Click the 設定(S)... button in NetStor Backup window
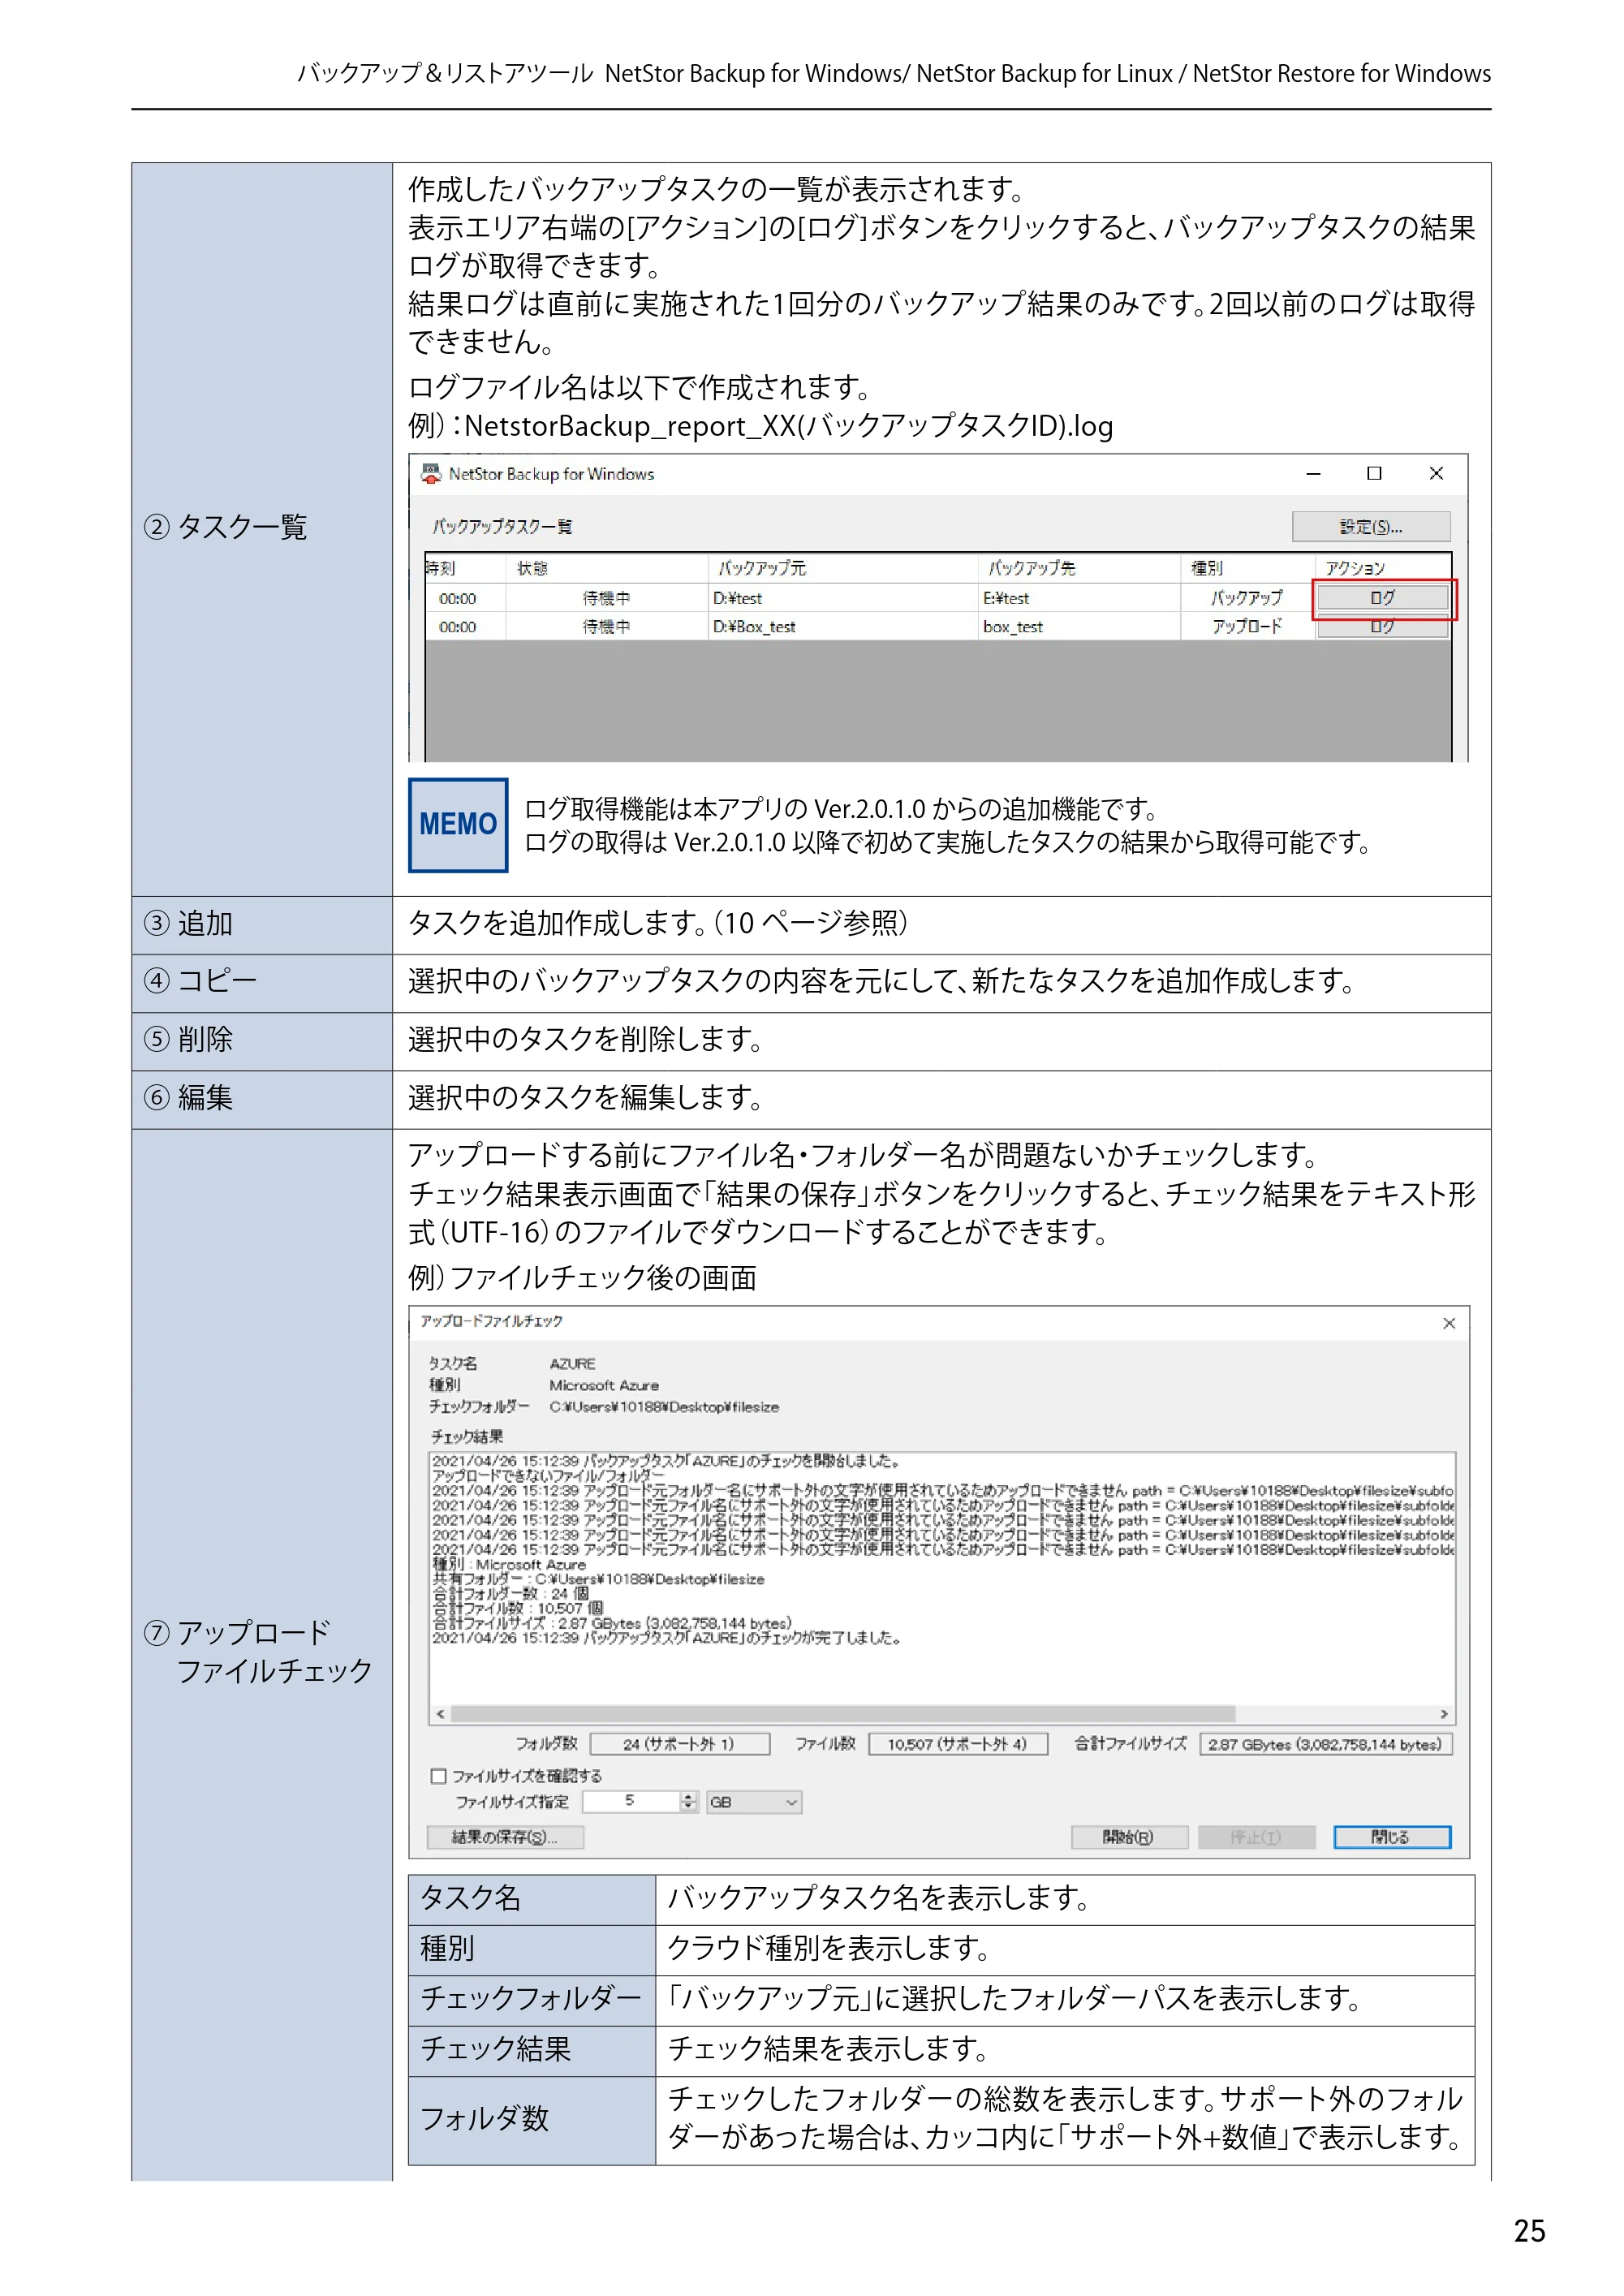1624x2296 pixels. pos(1370,526)
